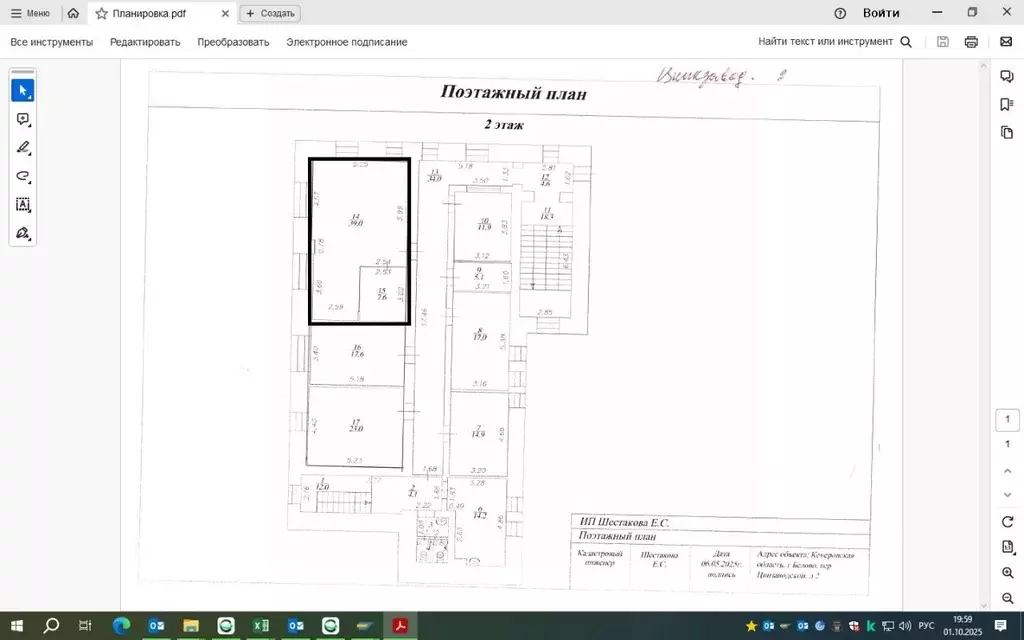Pick the highlighter pen tool
The width and height of the screenshot is (1024, 640).
23,148
